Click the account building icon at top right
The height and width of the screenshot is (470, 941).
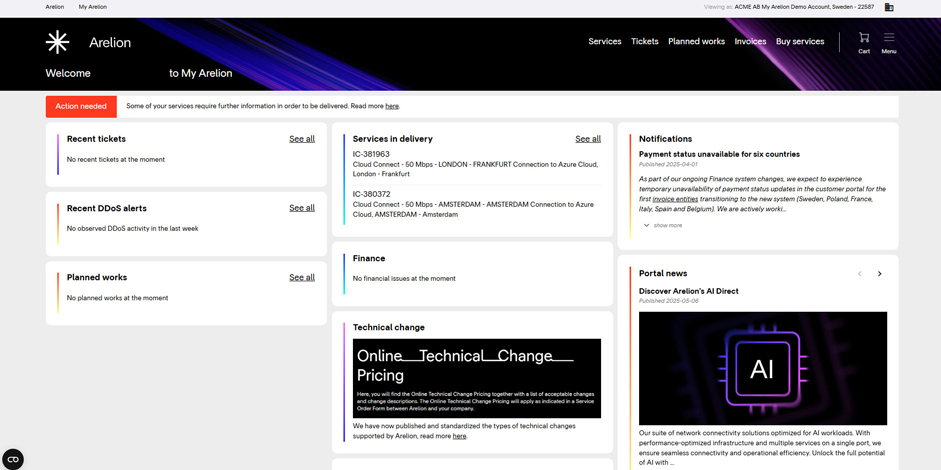[x=888, y=7]
